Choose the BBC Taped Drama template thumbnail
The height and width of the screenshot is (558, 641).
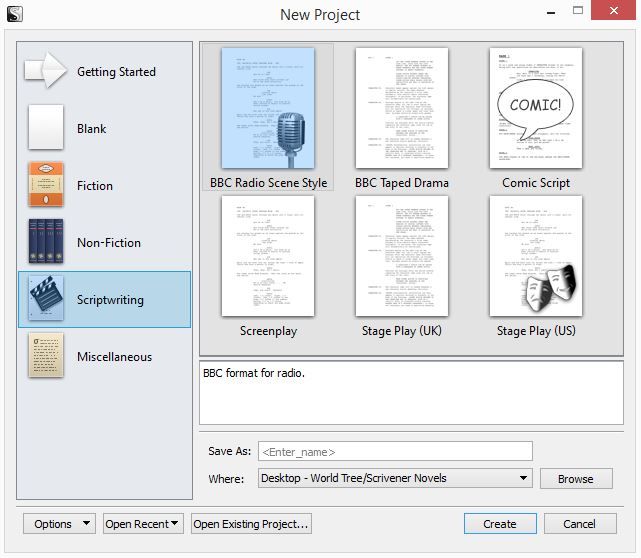(402, 108)
